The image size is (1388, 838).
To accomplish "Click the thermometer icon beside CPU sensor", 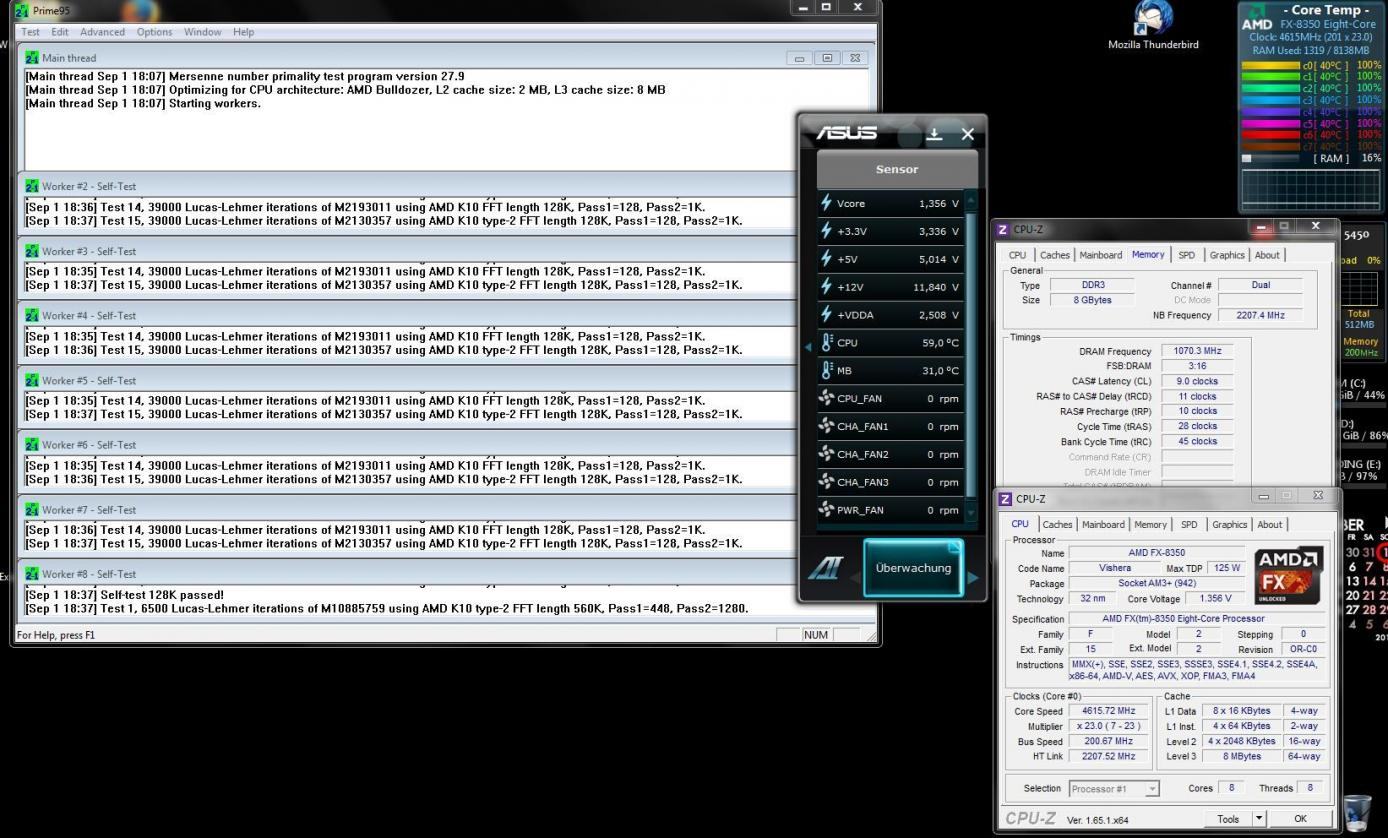I will tap(826, 342).
